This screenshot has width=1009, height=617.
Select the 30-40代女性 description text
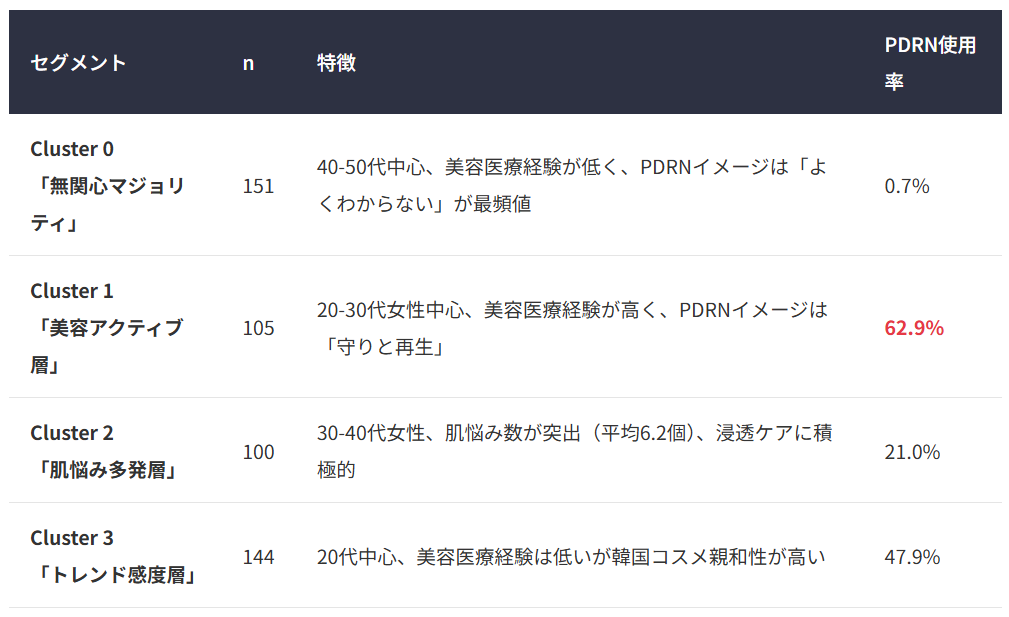coord(574,451)
